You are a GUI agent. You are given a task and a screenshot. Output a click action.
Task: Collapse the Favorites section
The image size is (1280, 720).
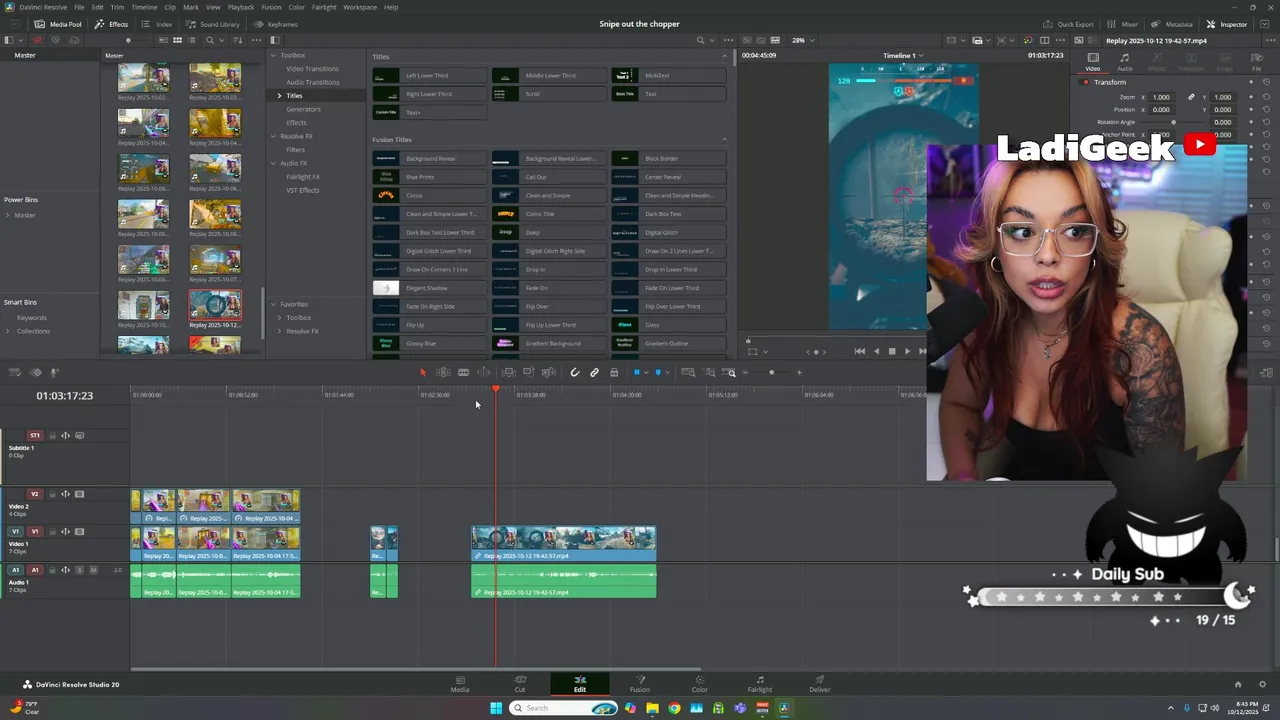point(273,304)
